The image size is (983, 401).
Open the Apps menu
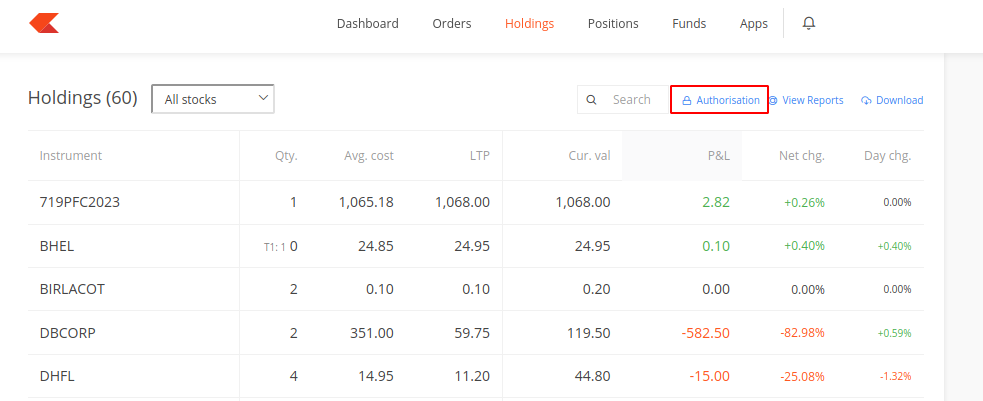[x=754, y=24]
